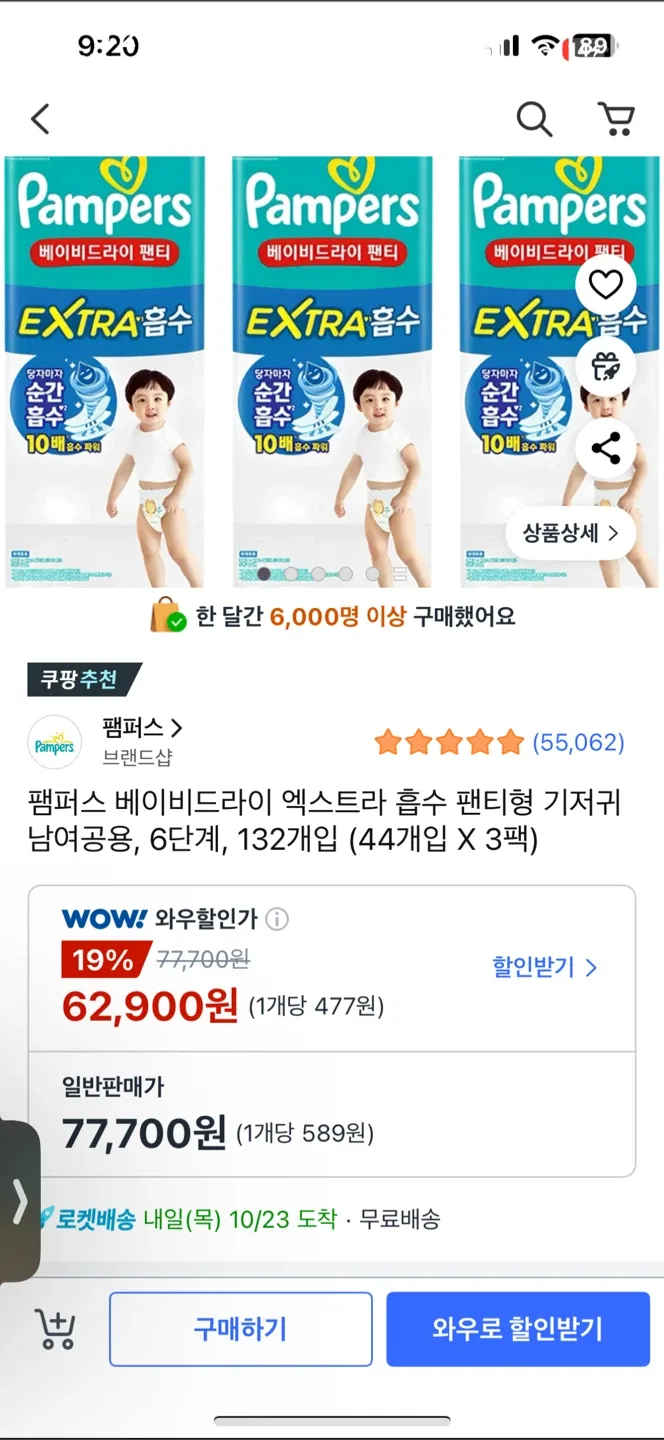Tap the Pampers brand logo circle

[55, 742]
